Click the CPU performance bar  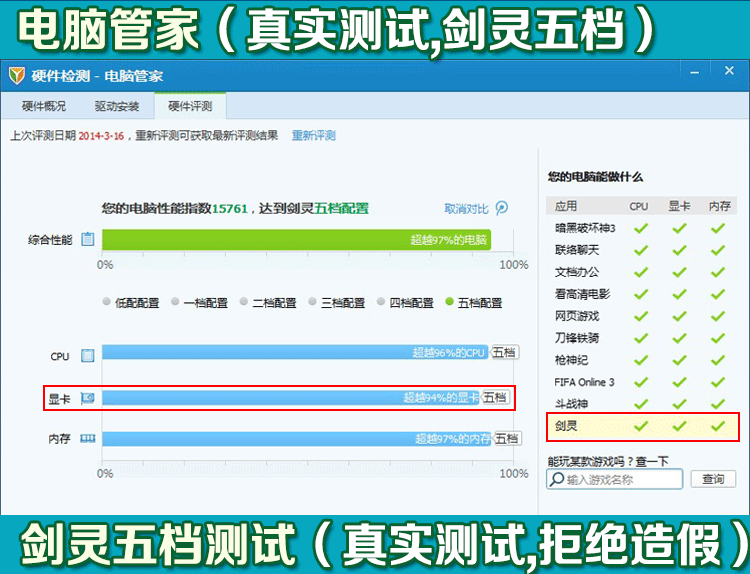(295, 353)
